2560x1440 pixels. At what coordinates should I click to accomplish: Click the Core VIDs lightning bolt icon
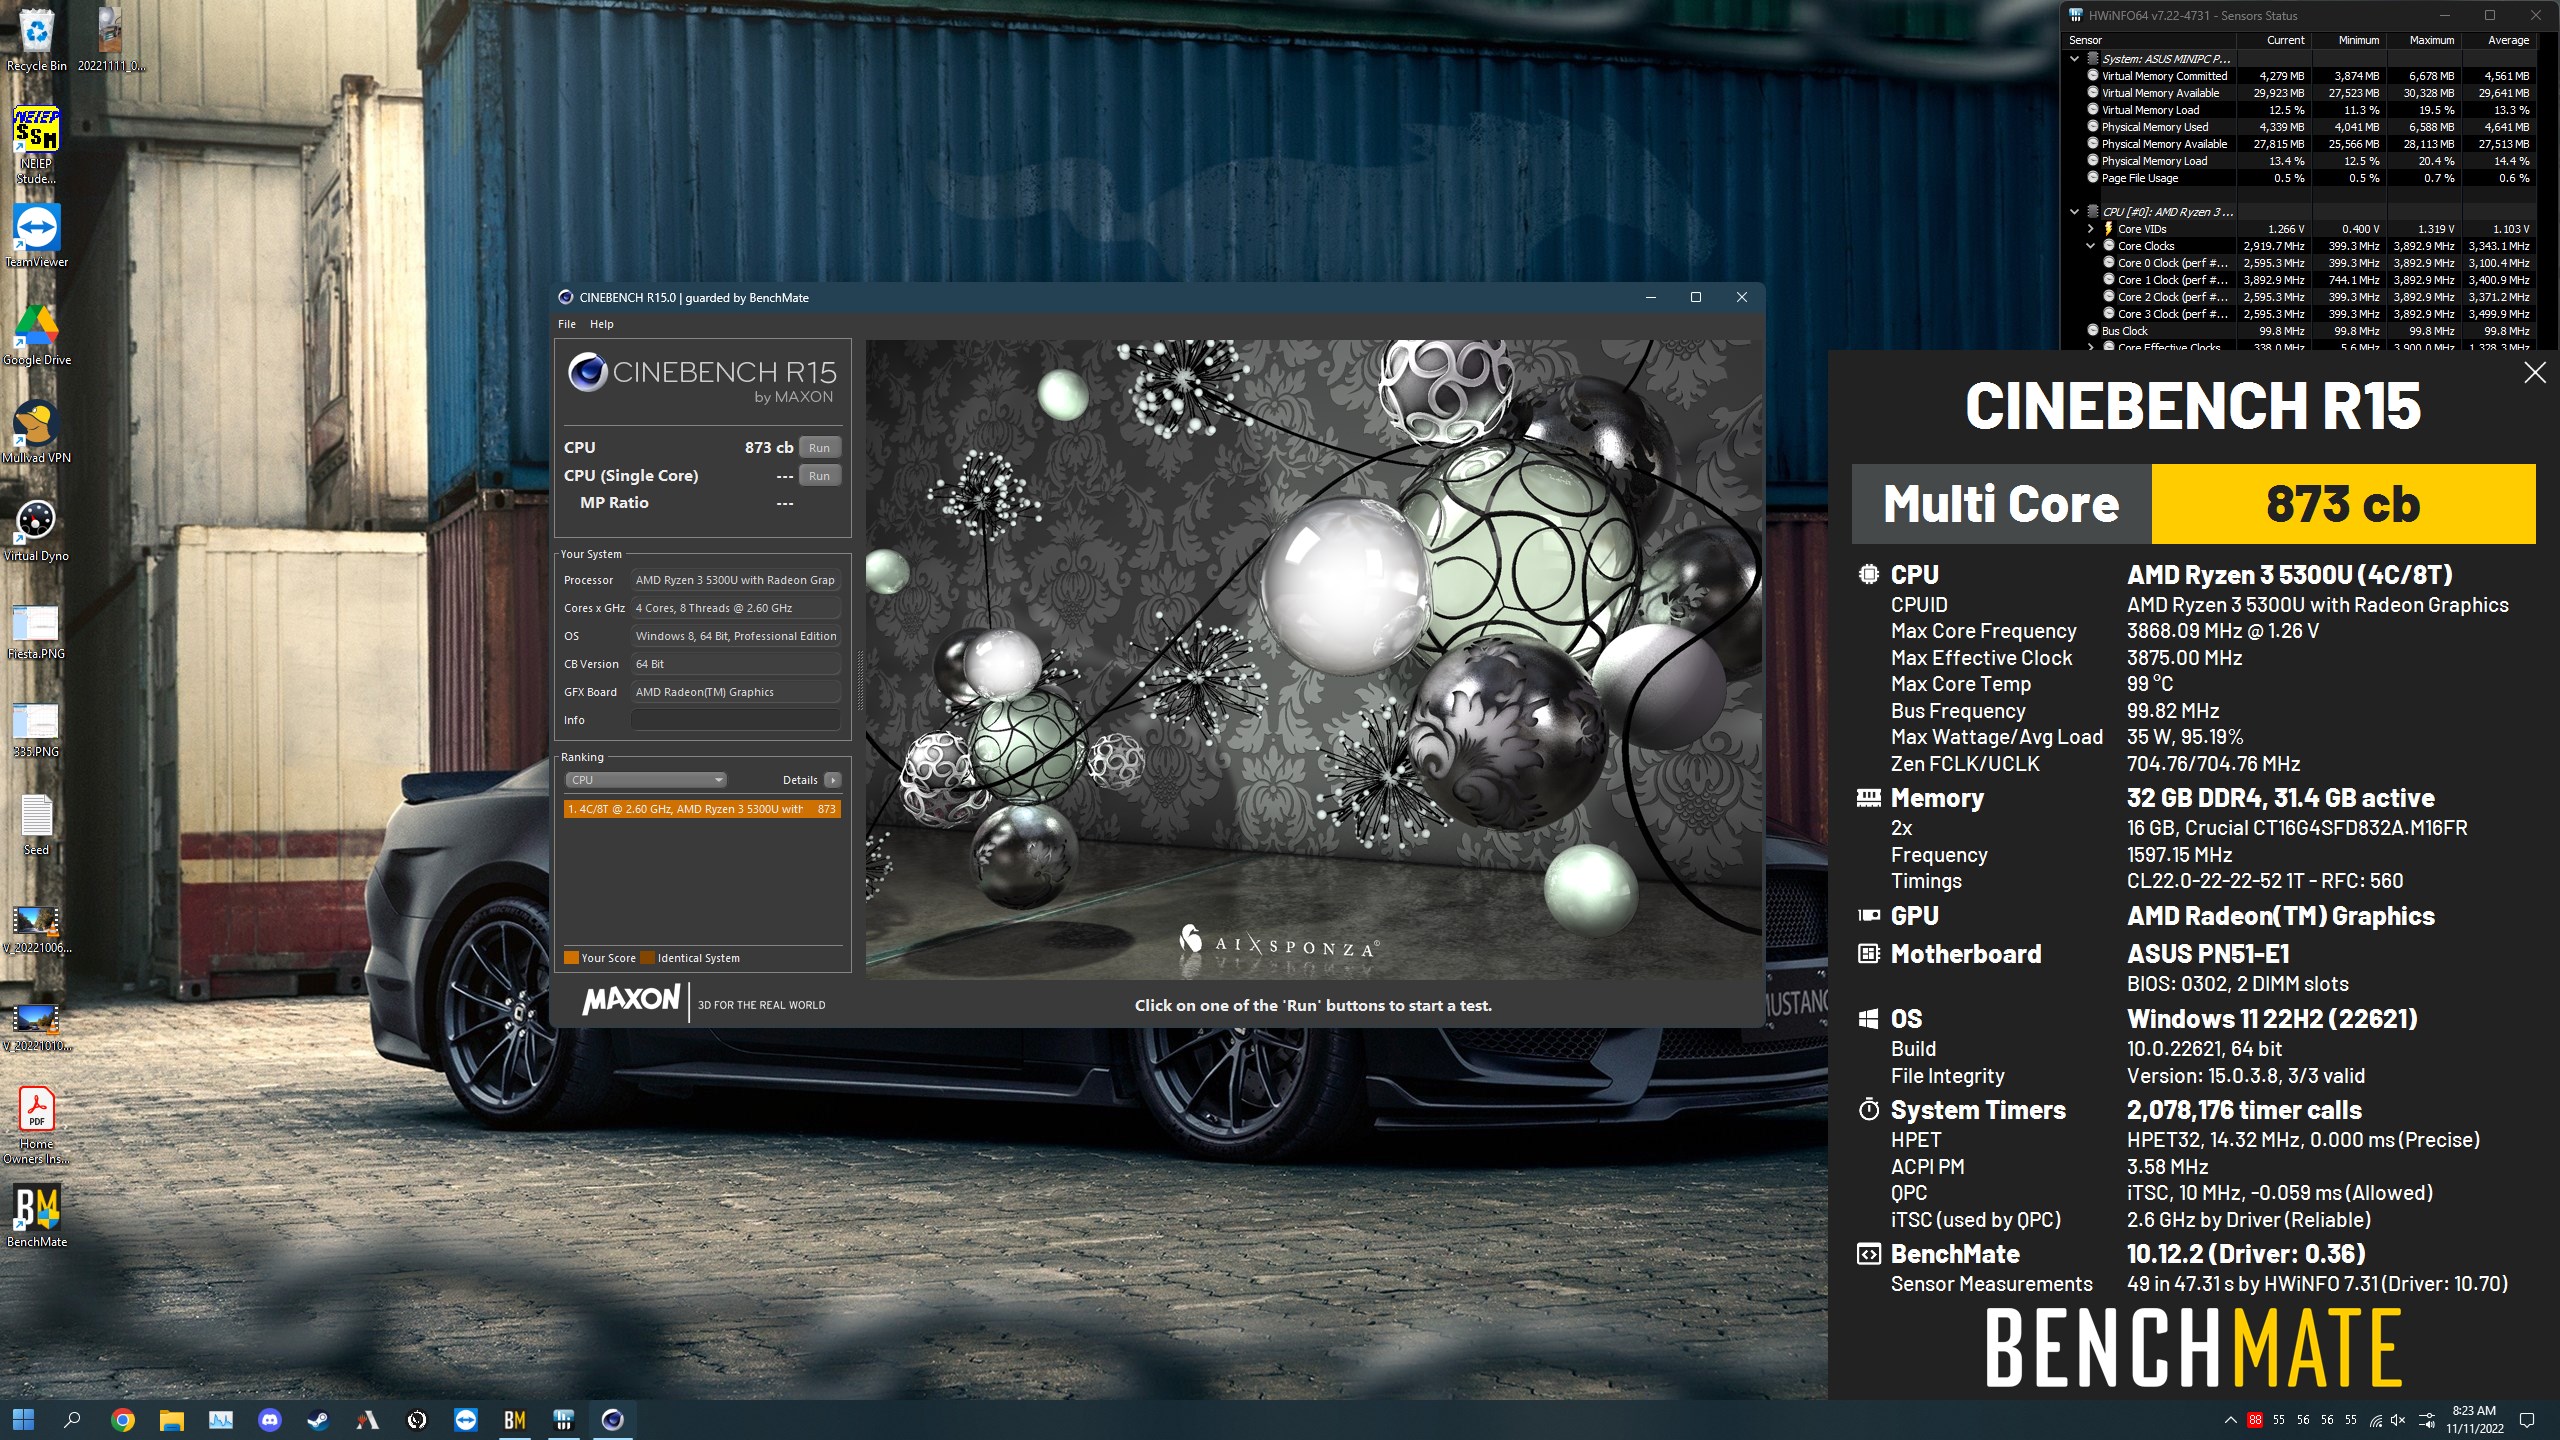(2108, 229)
